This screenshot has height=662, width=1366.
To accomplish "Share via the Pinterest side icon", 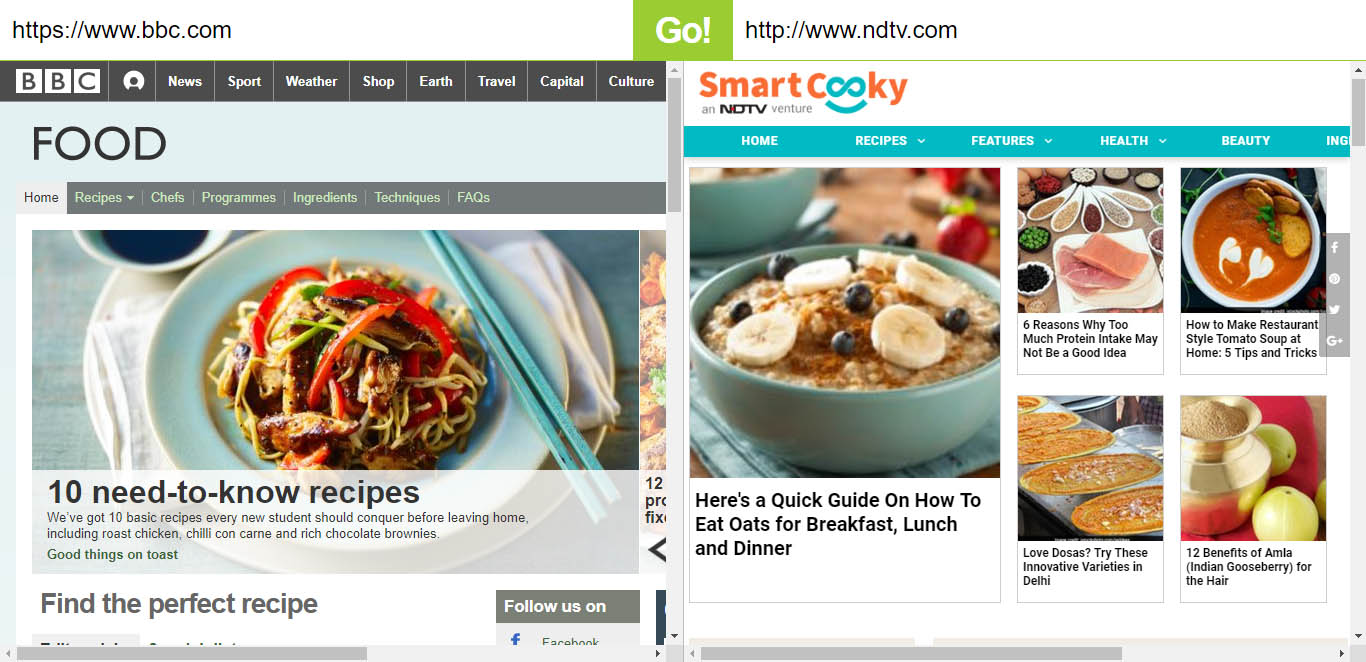I will [1335, 279].
